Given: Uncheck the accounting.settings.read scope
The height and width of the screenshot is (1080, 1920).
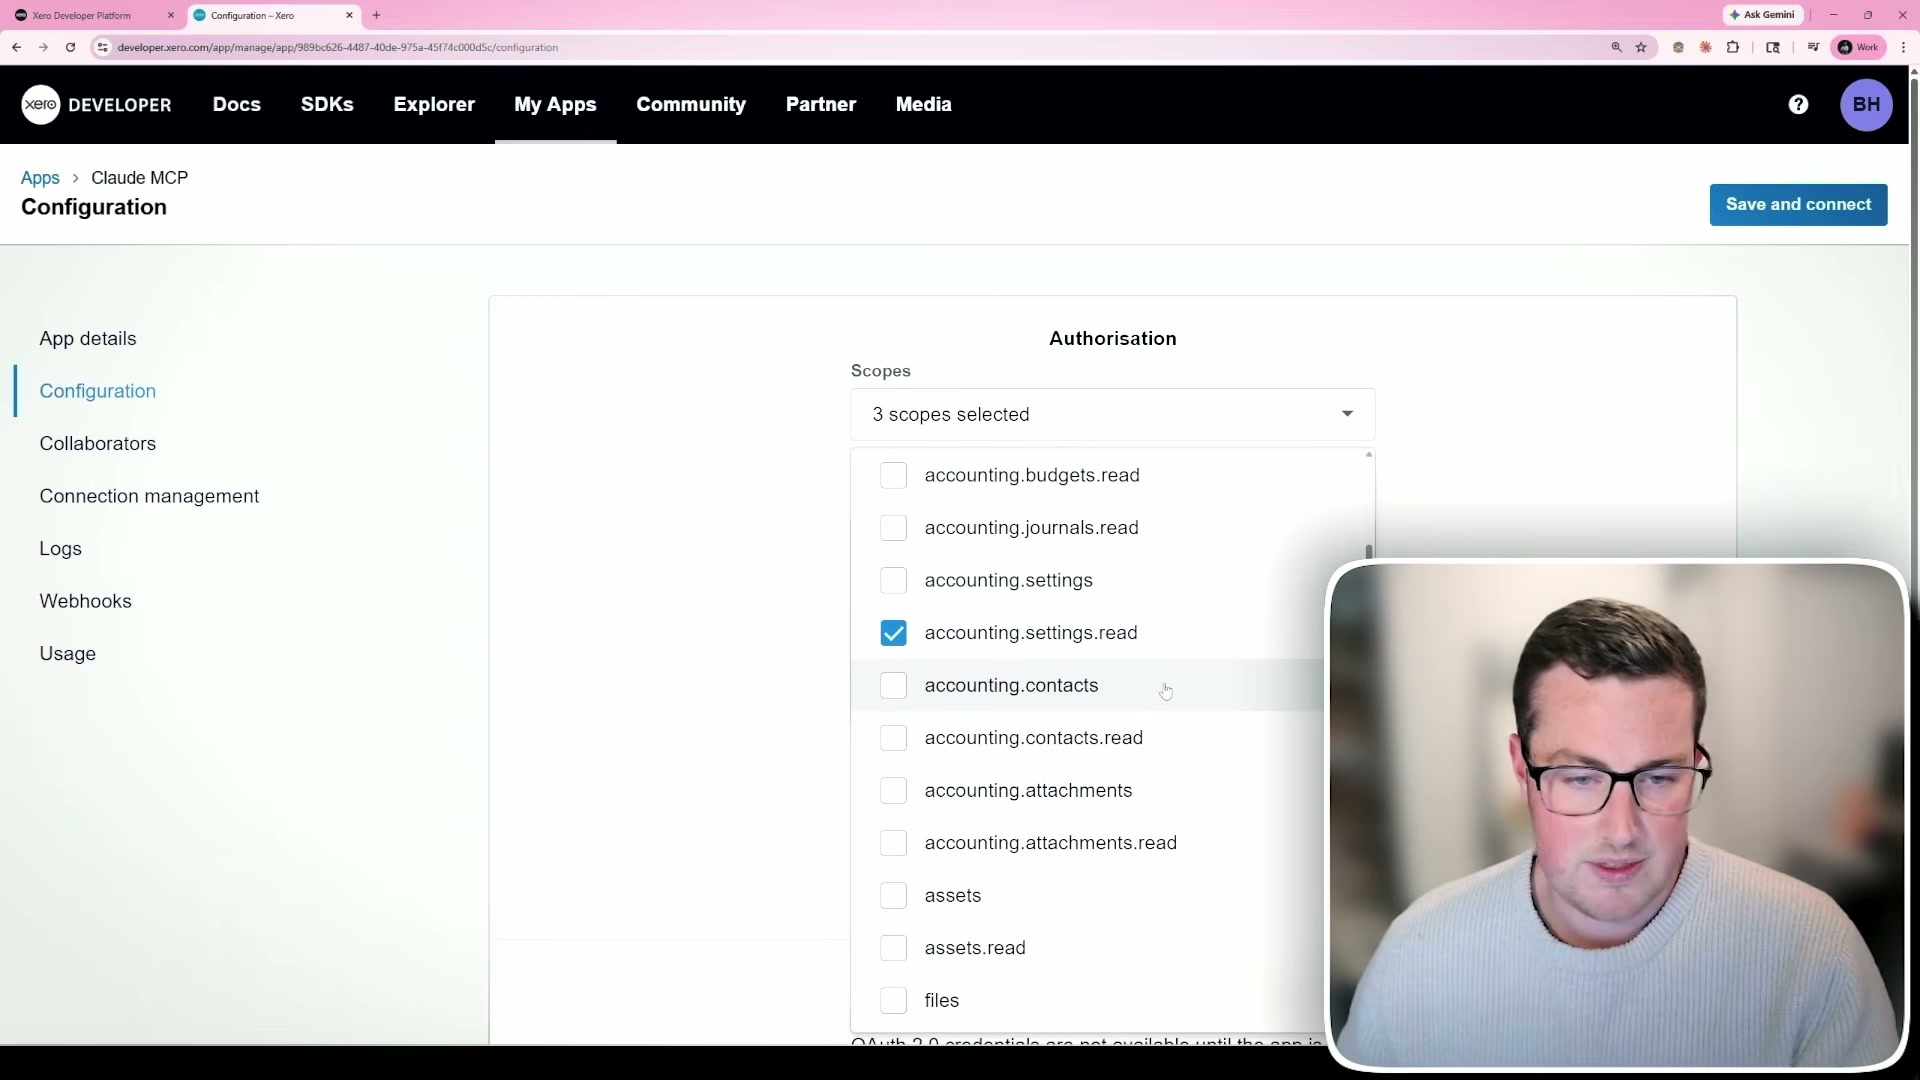Looking at the screenshot, I should (x=893, y=633).
